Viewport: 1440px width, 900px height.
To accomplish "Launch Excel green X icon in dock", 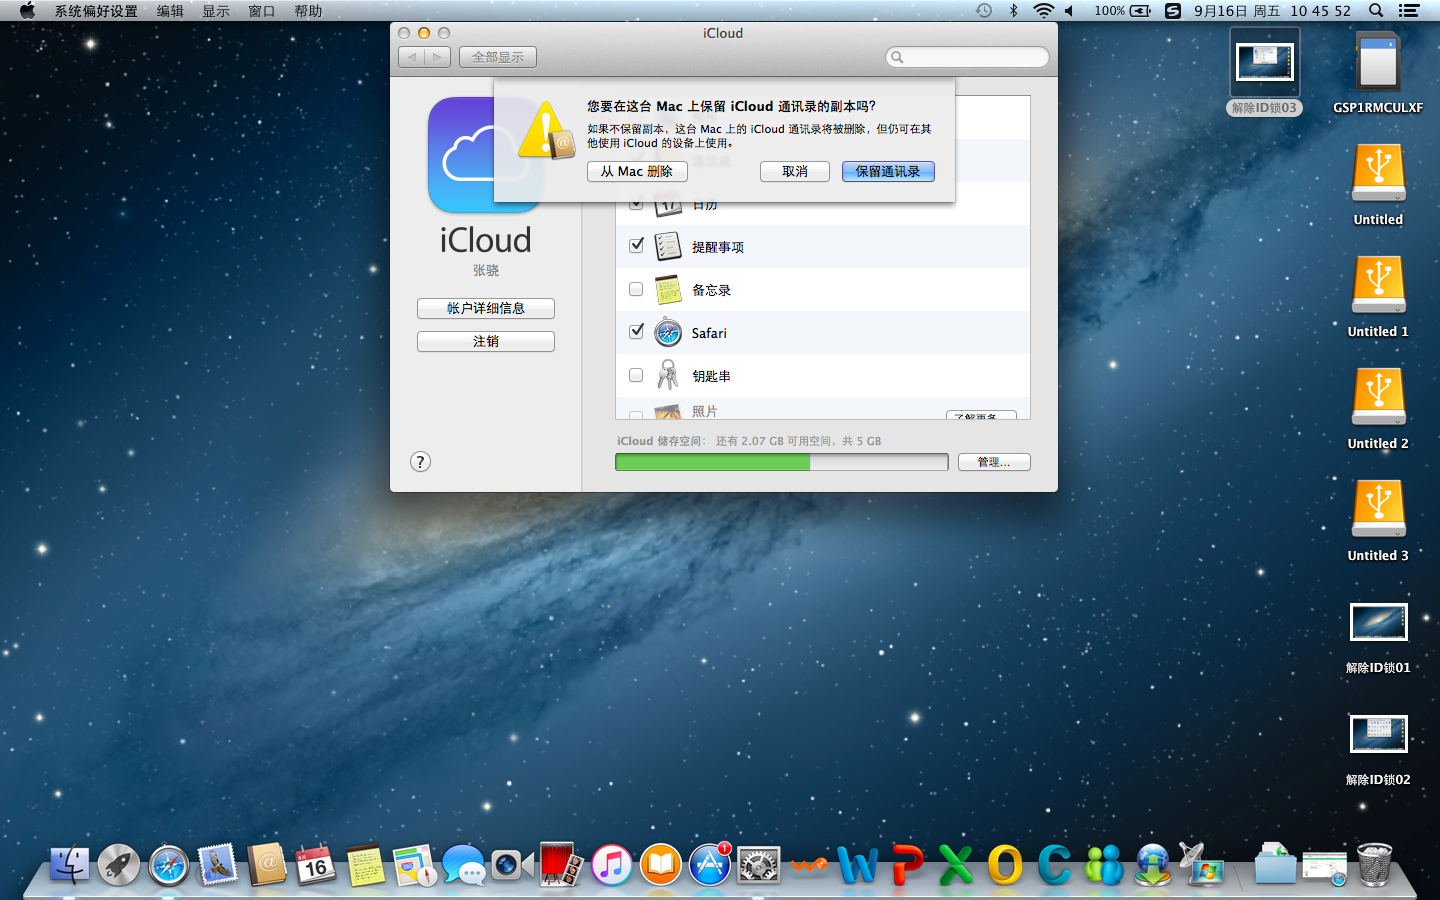I will point(956,865).
